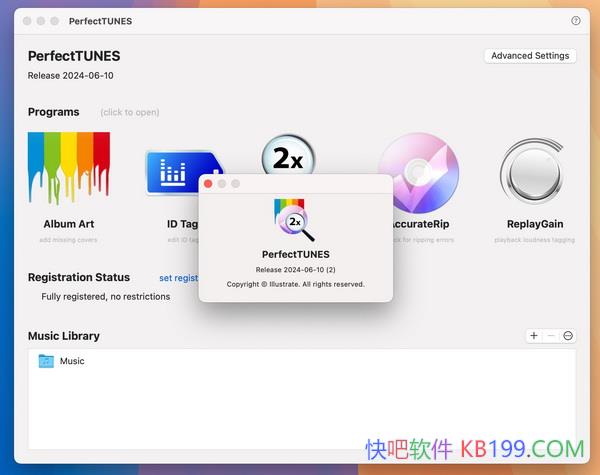Click the Album Art label text
The height and width of the screenshot is (475, 600).
(x=68, y=224)
